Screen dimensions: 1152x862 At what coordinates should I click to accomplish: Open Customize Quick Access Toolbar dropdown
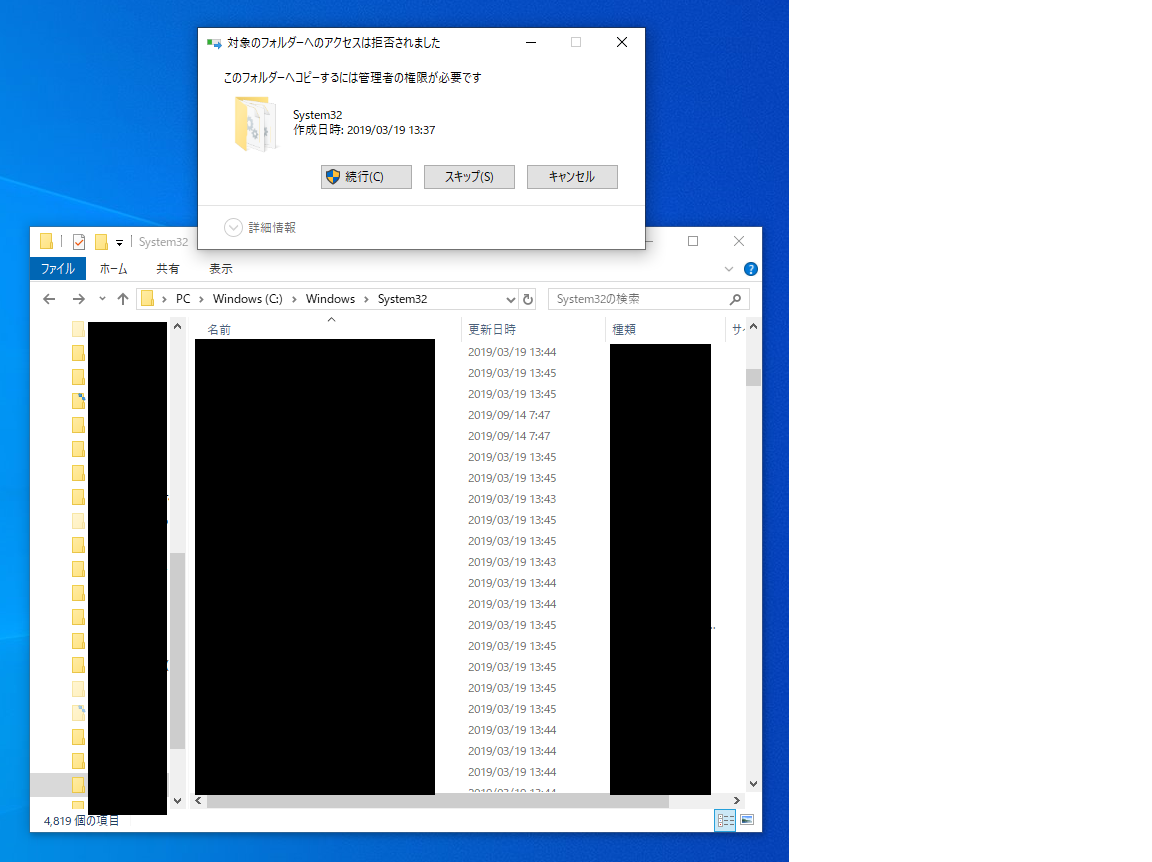119,243
